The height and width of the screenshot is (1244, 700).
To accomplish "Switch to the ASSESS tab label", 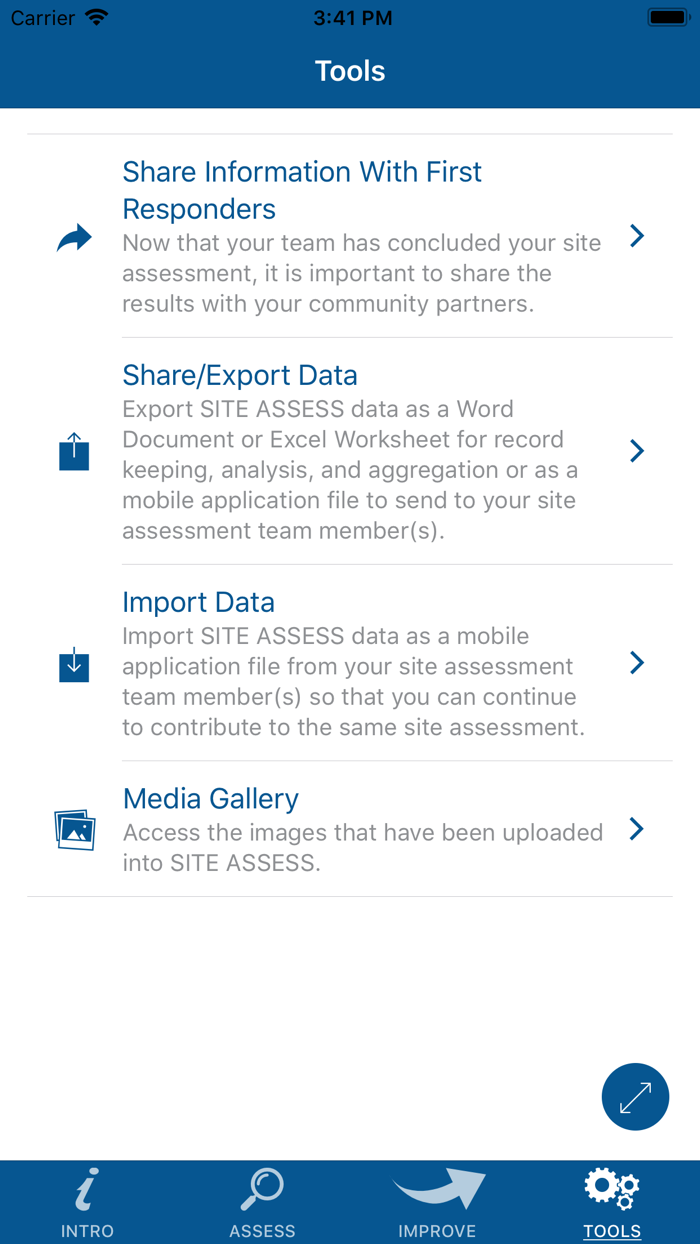I will 262,1231.
